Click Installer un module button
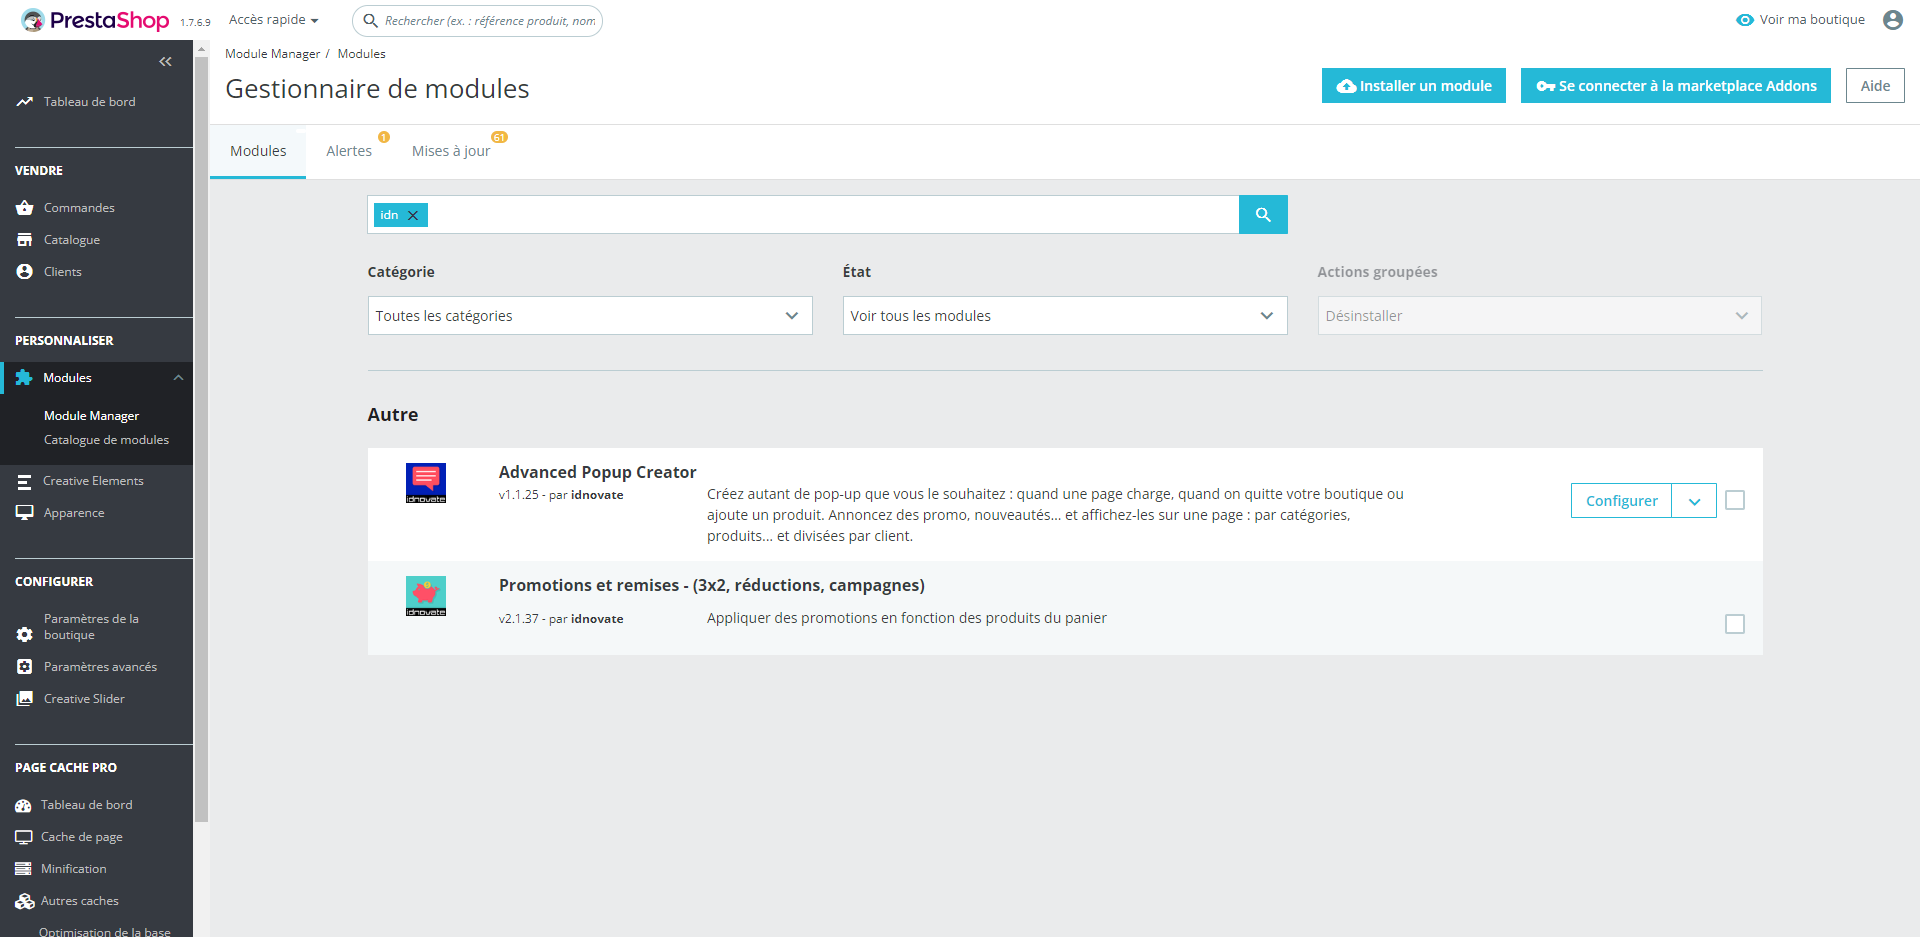The height and width of the screenshot is (937, 1920). [x=1414, y=86]
